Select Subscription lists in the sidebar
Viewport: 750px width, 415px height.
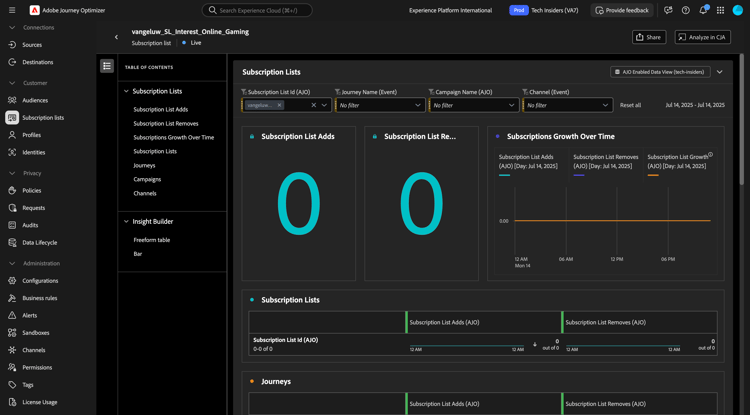[x=43, y=118]
